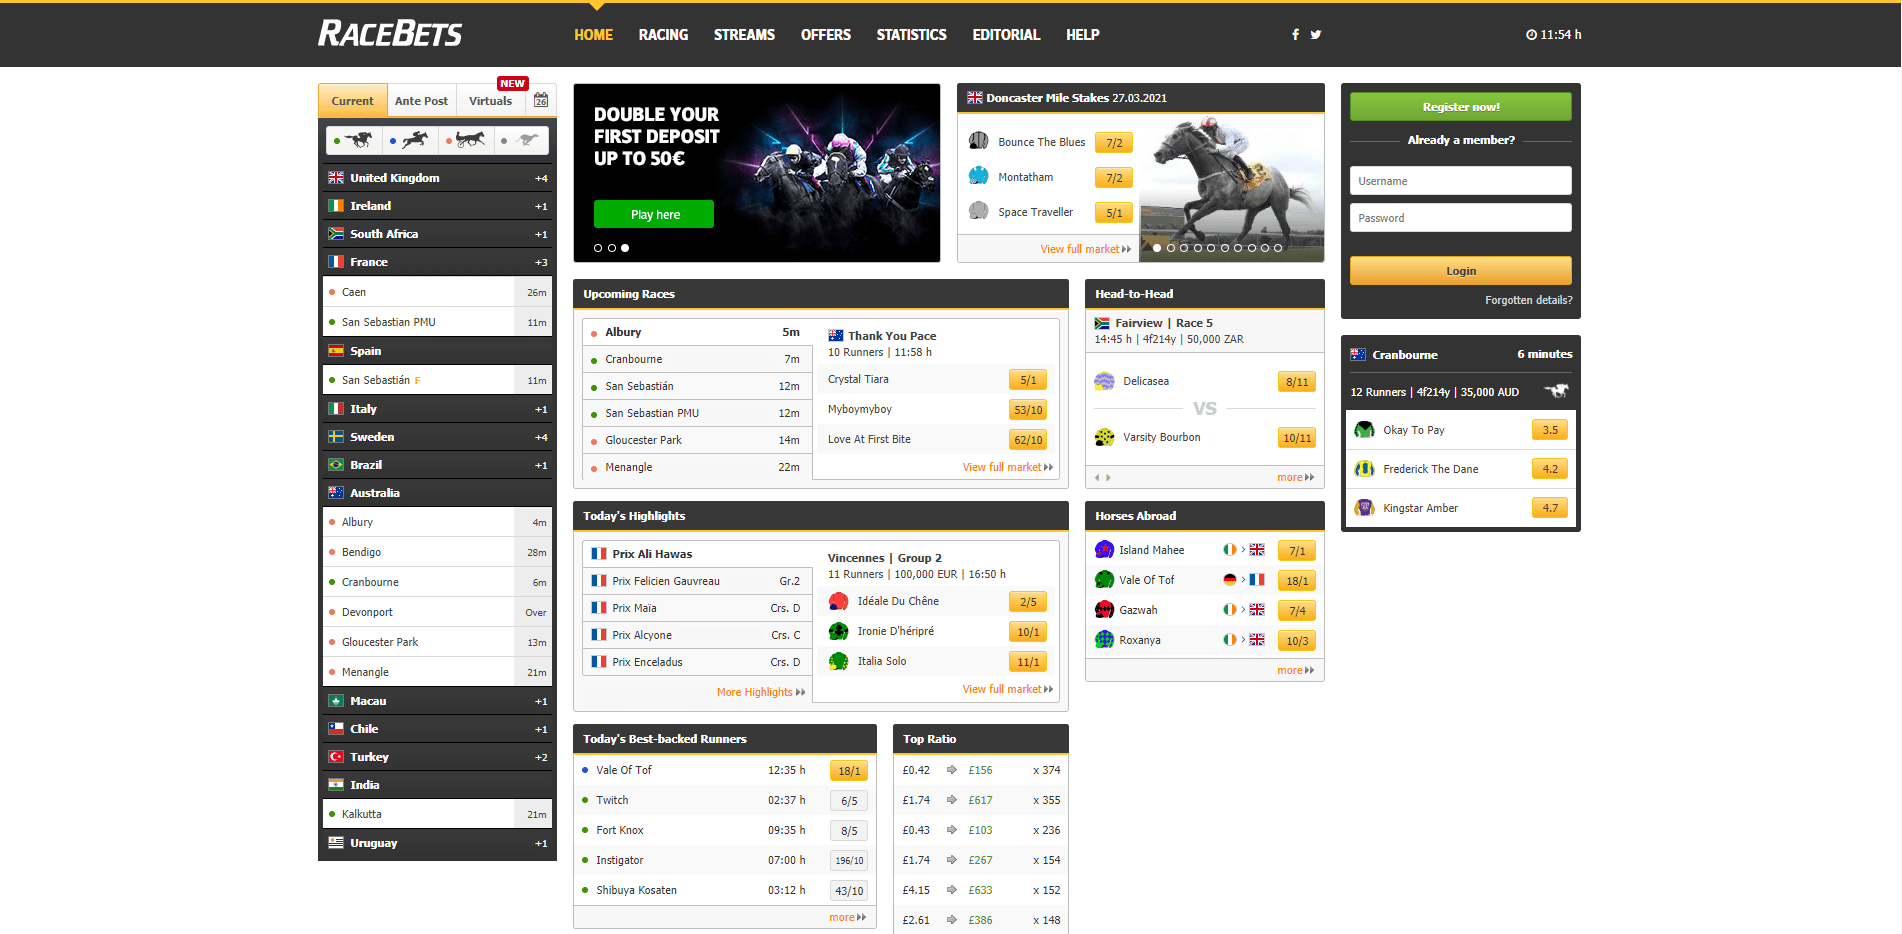The width and height of the screenshot is (1902, 934).
Task: Click the Kingstar Amber silk icon
Action: pyautogui.click(x=1364, y=508)
